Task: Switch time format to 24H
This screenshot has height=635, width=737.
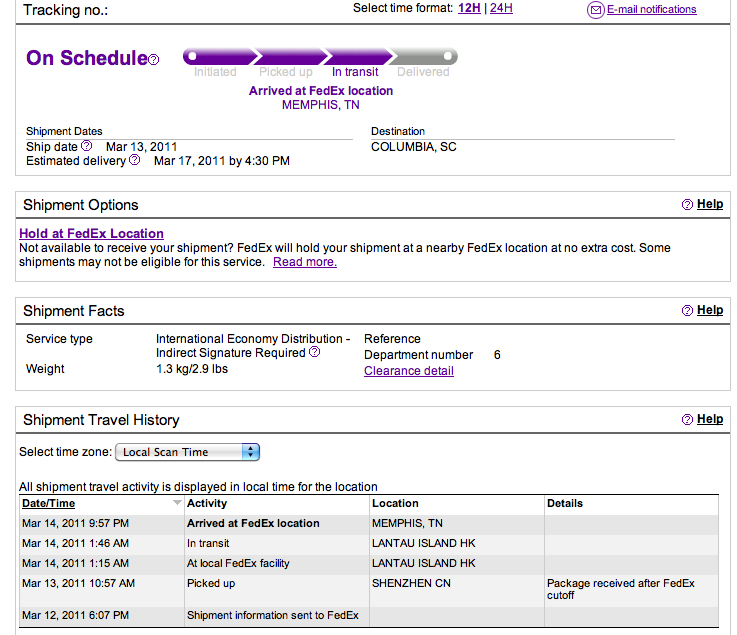Action: click(501, 8)
